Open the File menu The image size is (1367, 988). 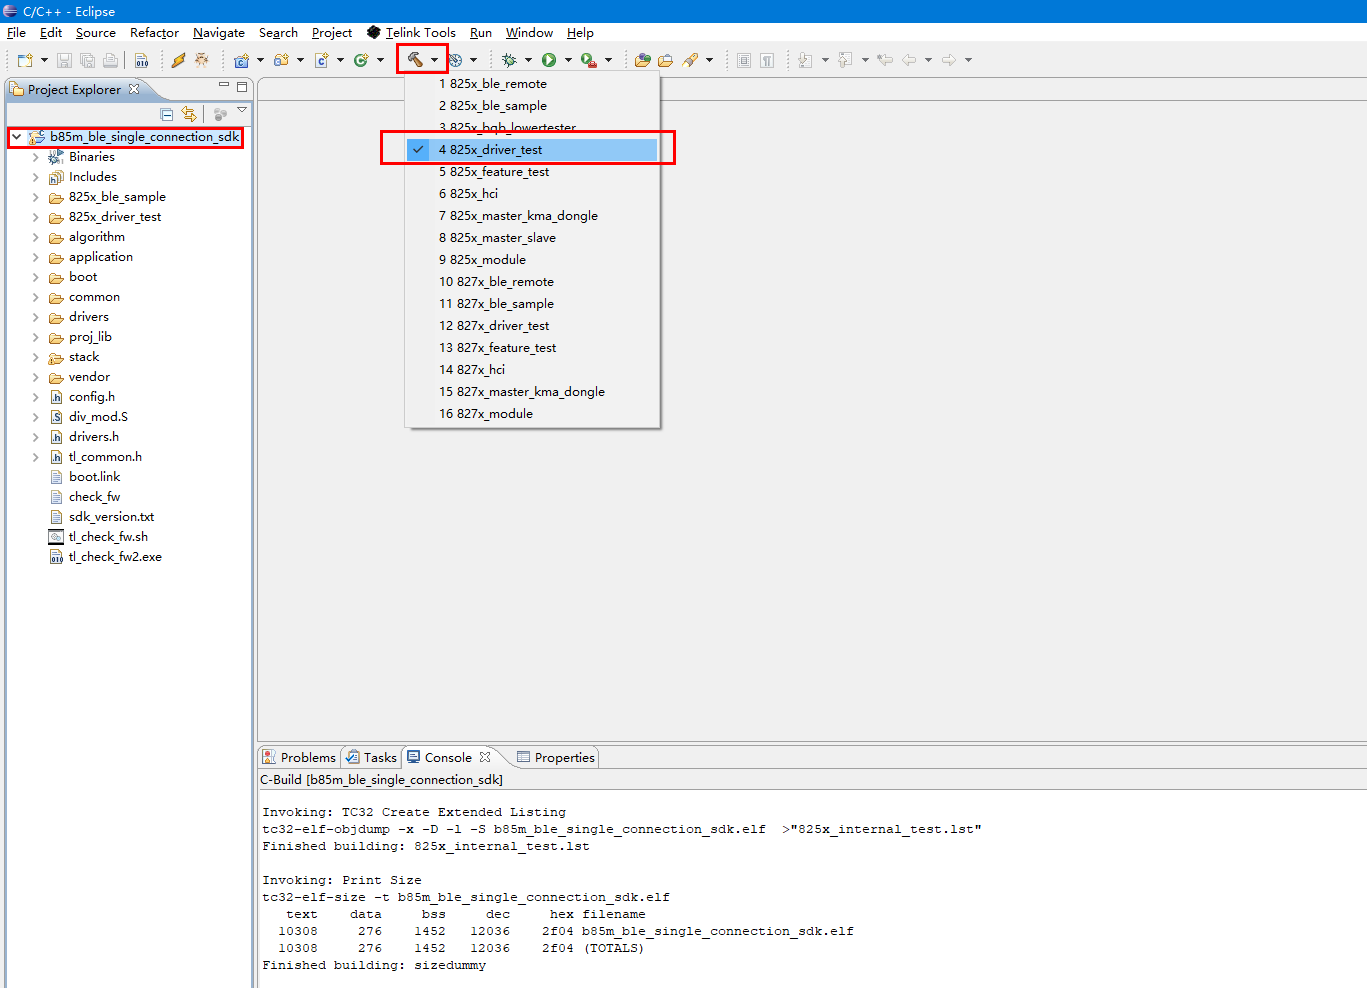[x=16, y=33]
